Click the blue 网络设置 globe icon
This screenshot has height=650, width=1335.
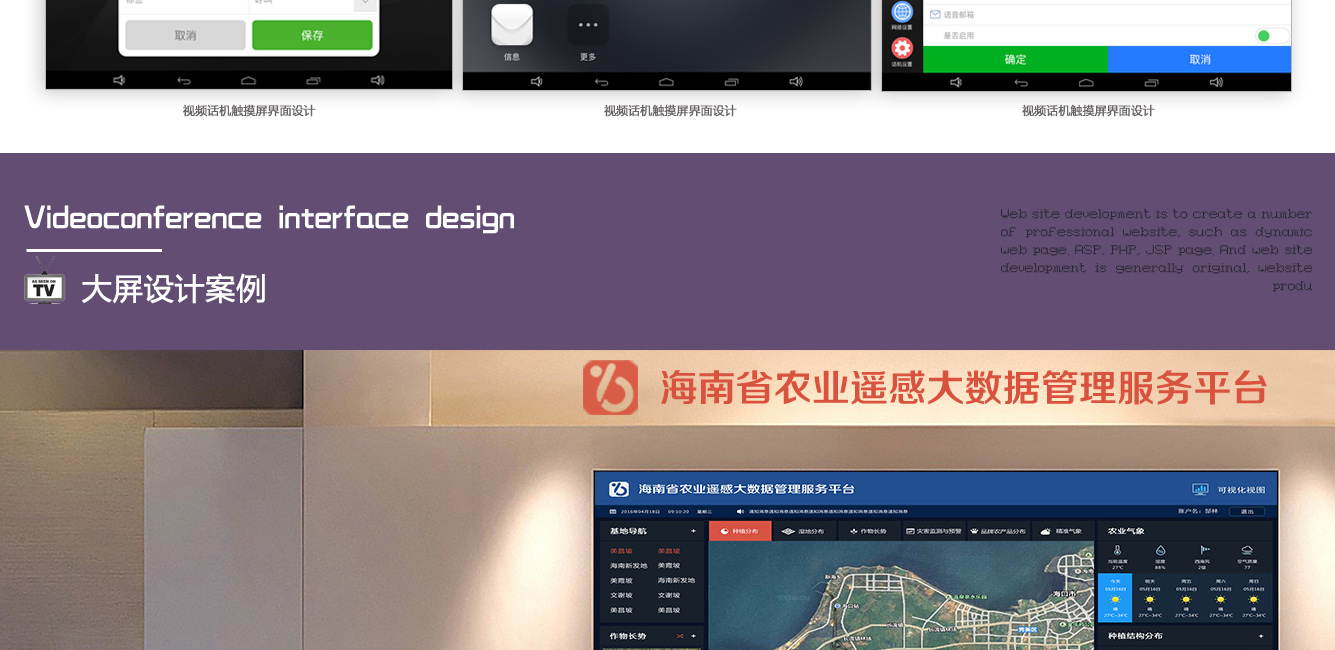coord(902,12)
